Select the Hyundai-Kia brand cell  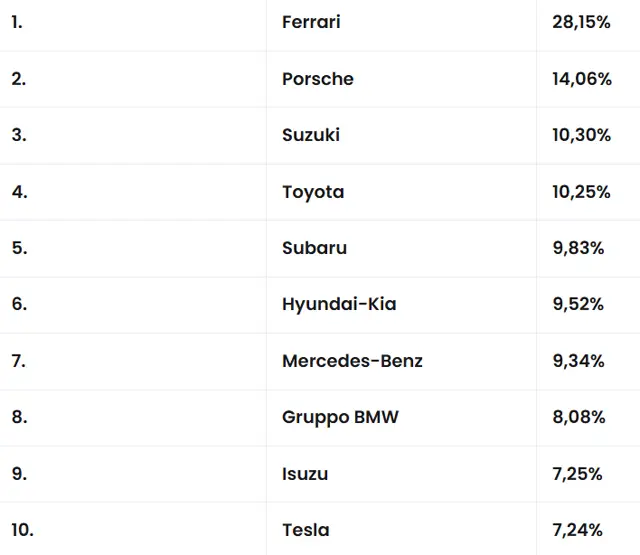[x=339, y=304]
